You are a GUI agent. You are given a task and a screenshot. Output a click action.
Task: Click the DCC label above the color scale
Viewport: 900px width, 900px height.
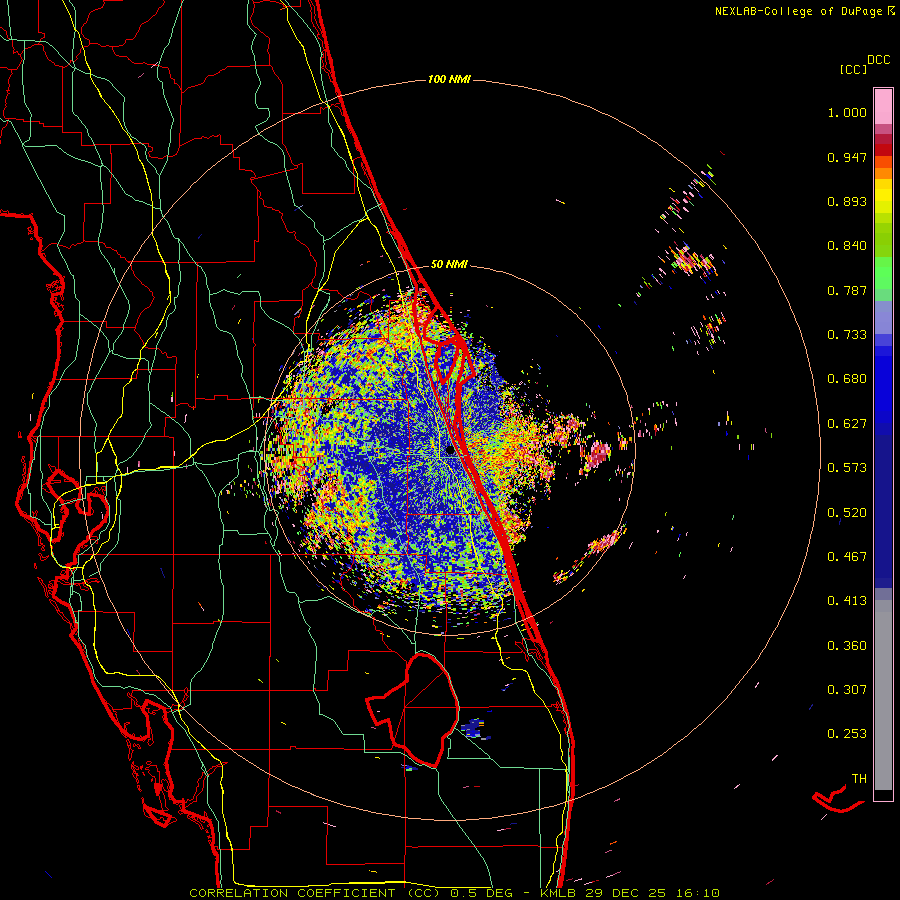[x=879, y=60]
